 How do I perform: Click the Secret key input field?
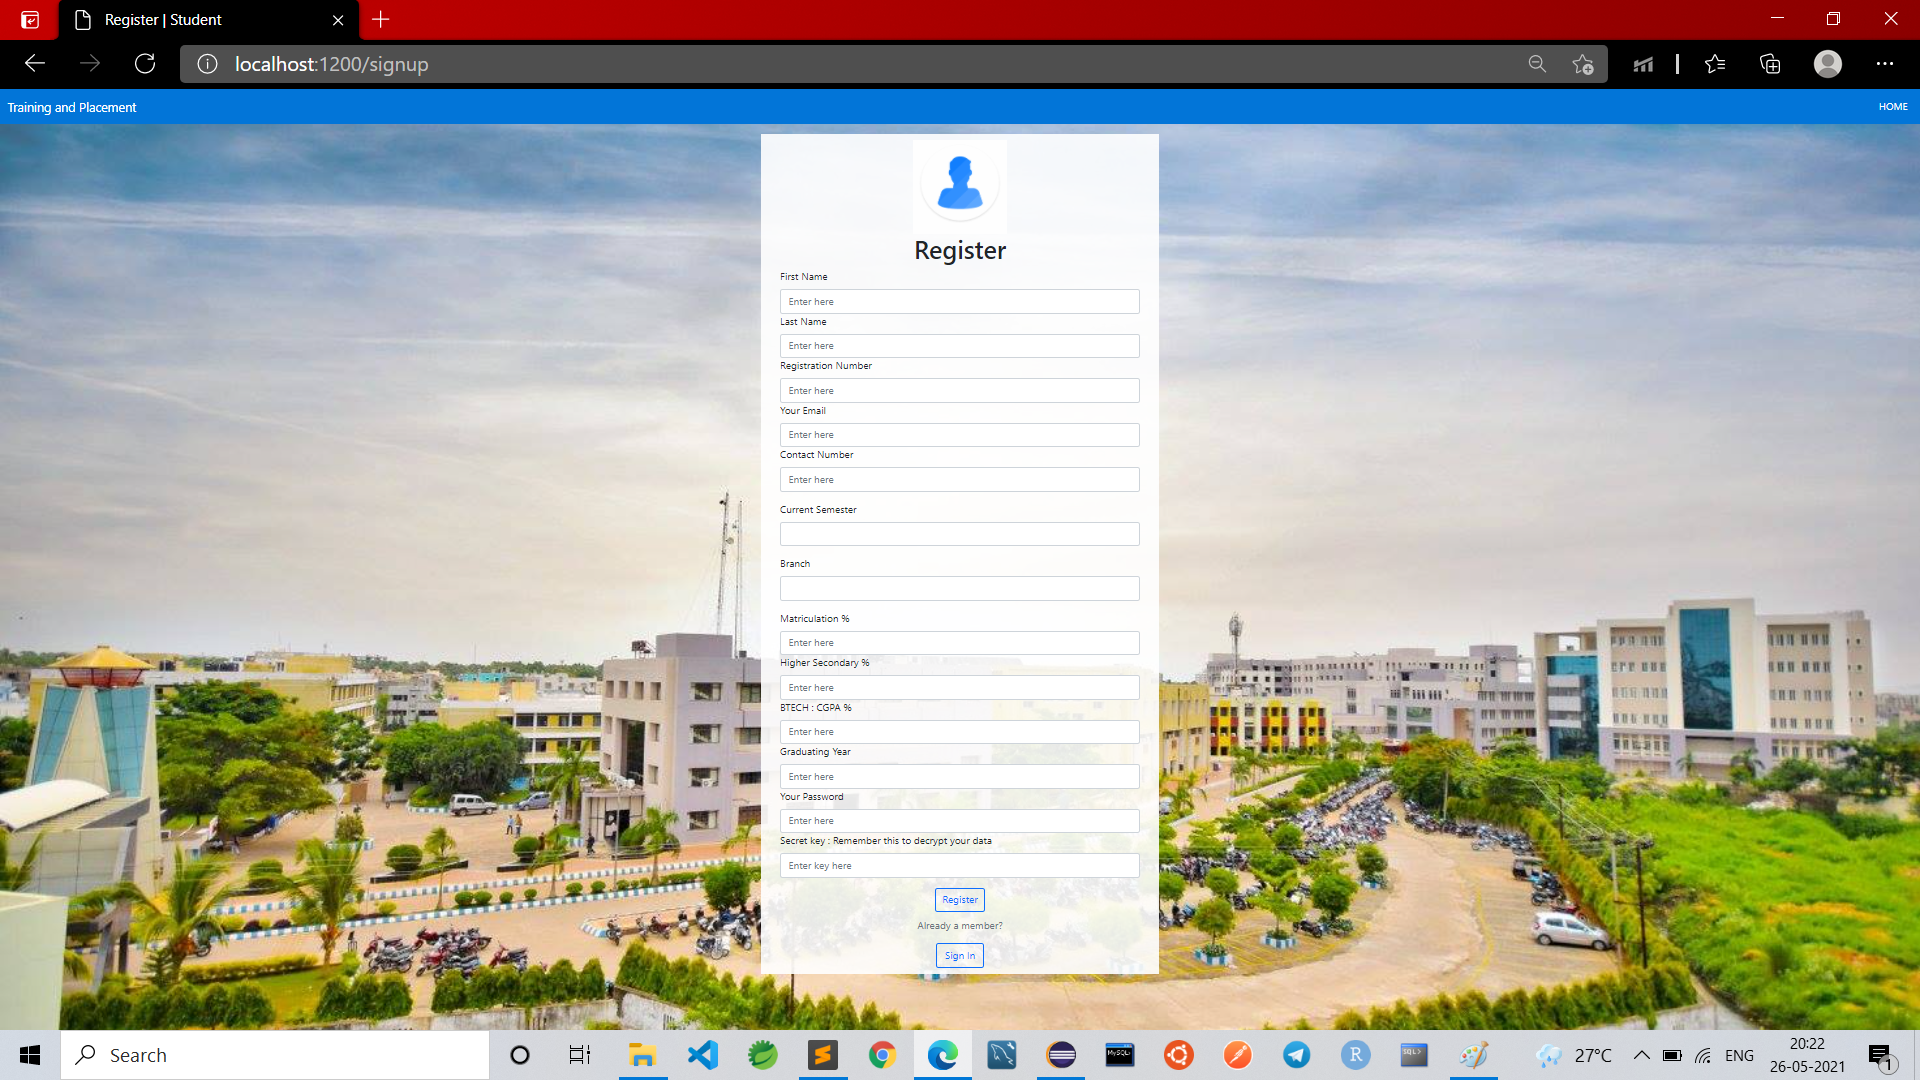click(959, 866)
